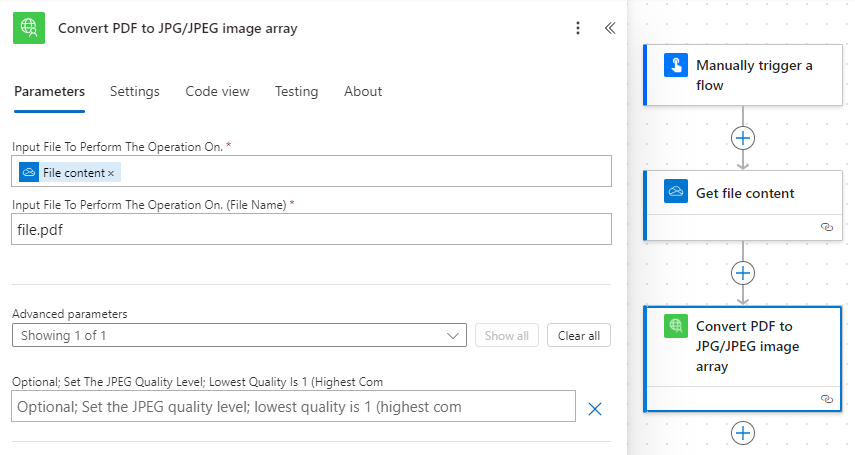Click the link icon on Convert PDF card
This screenshot has height=455, width=855.
pyautogui.click(x=827, y=399)
